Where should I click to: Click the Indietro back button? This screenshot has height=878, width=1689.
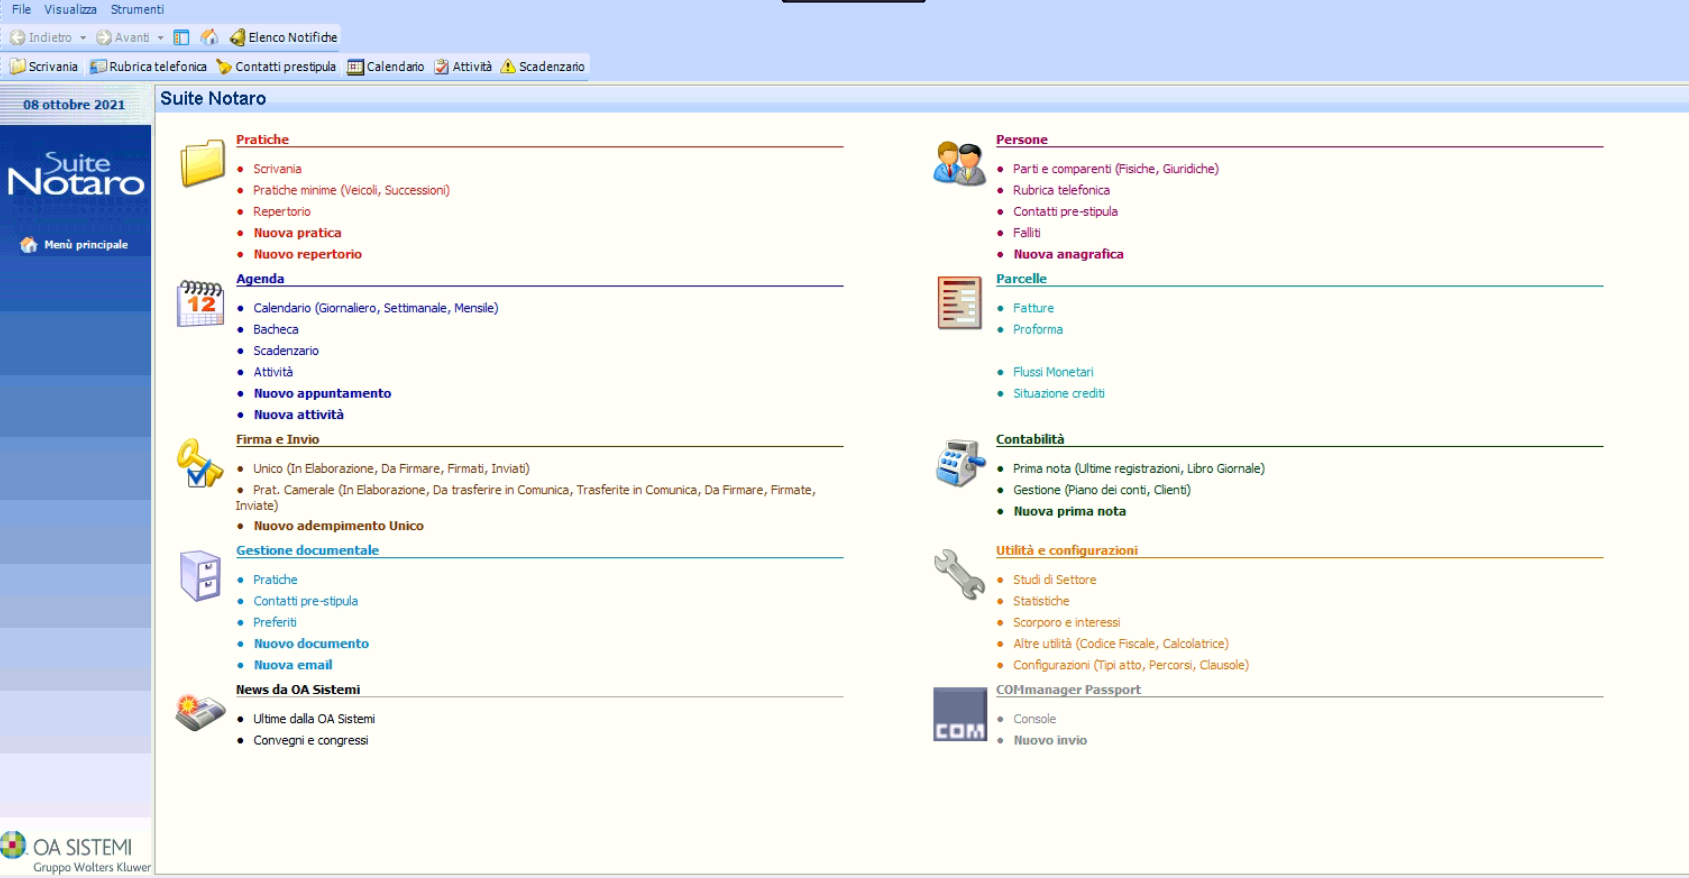click(x=41, y=37)
